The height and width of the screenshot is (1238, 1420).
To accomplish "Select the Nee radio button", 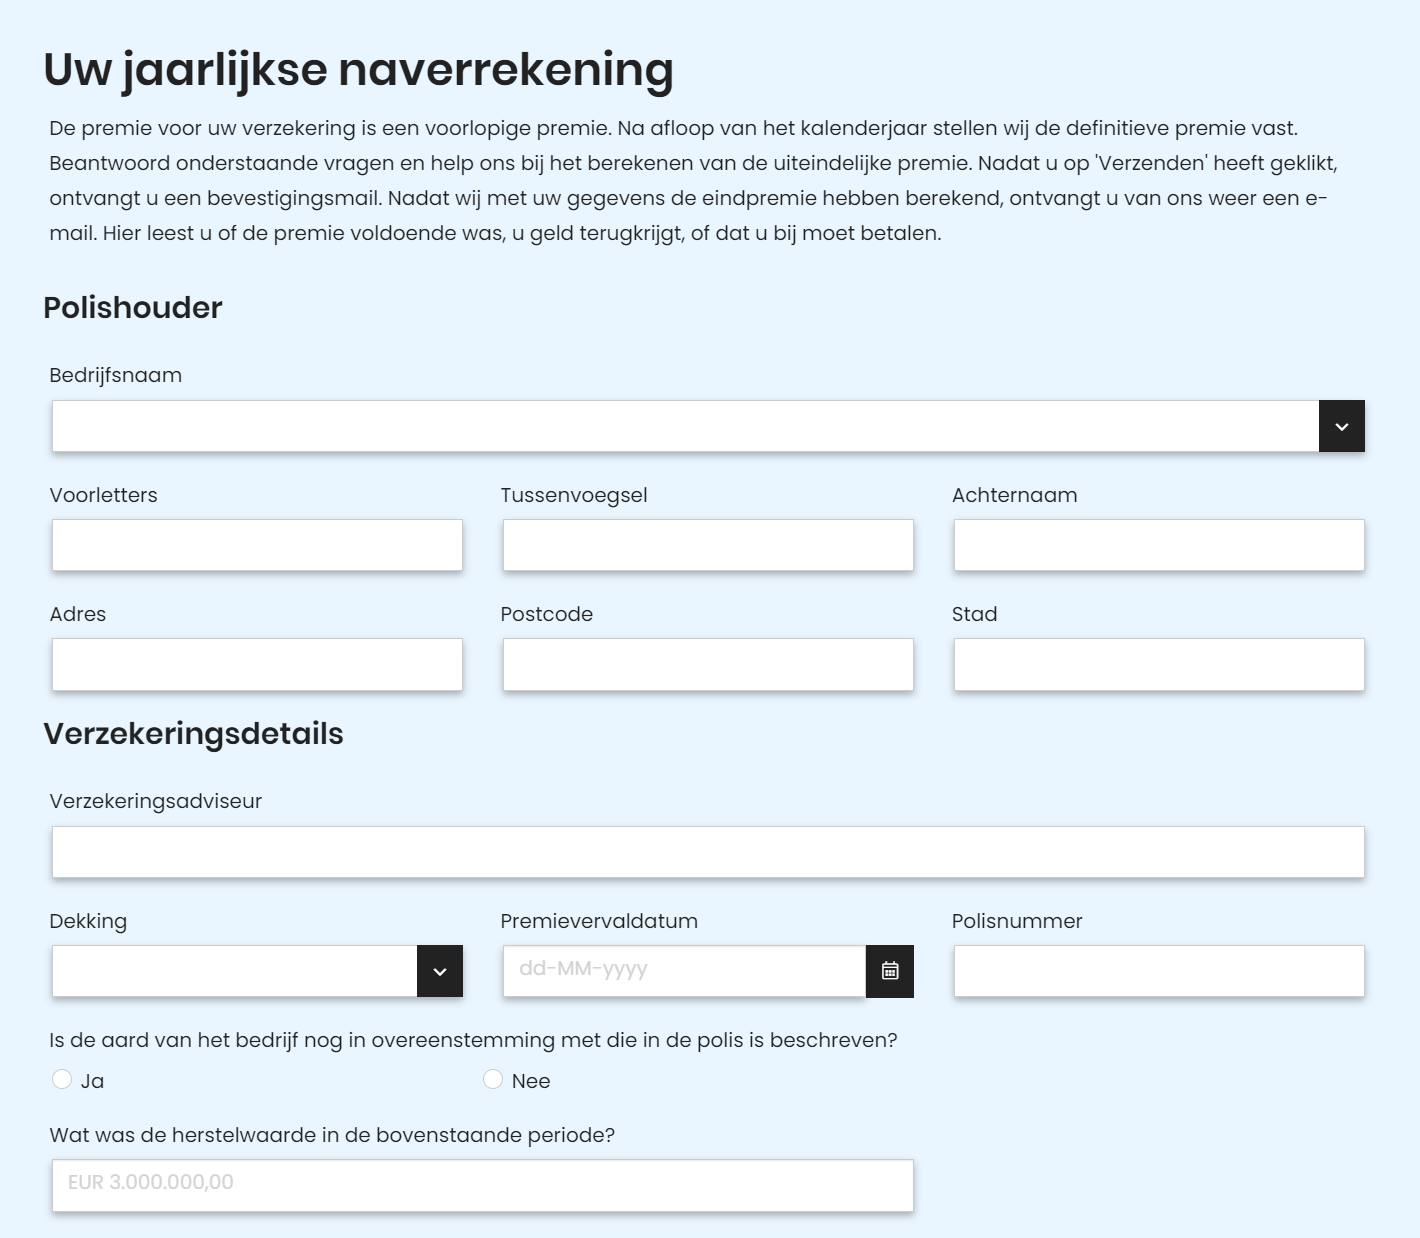I will coord(493,1079).
